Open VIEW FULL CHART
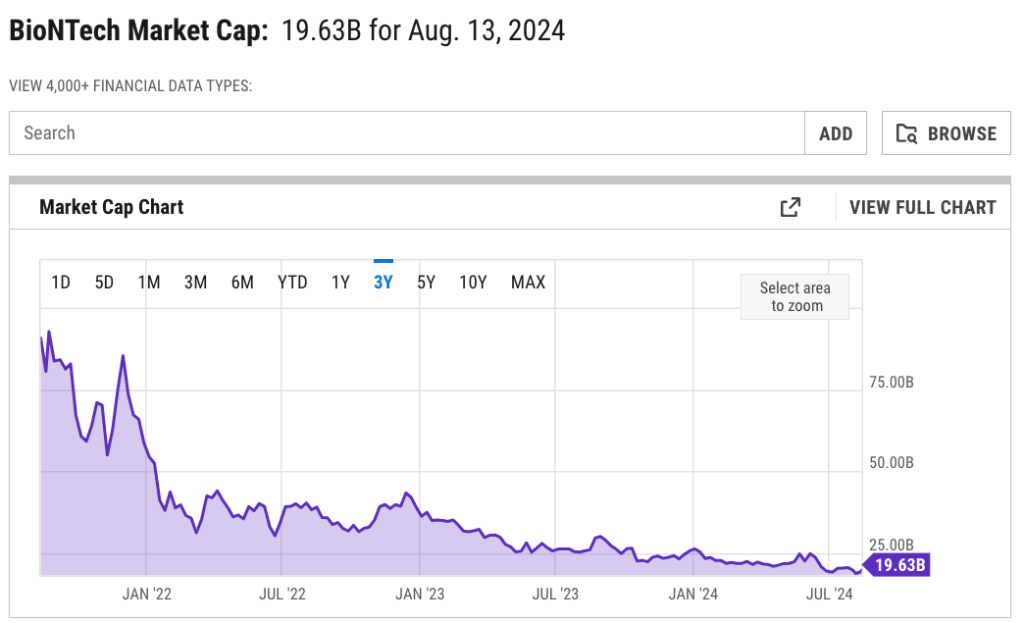1024x623 pixels. tap(922, 207)
